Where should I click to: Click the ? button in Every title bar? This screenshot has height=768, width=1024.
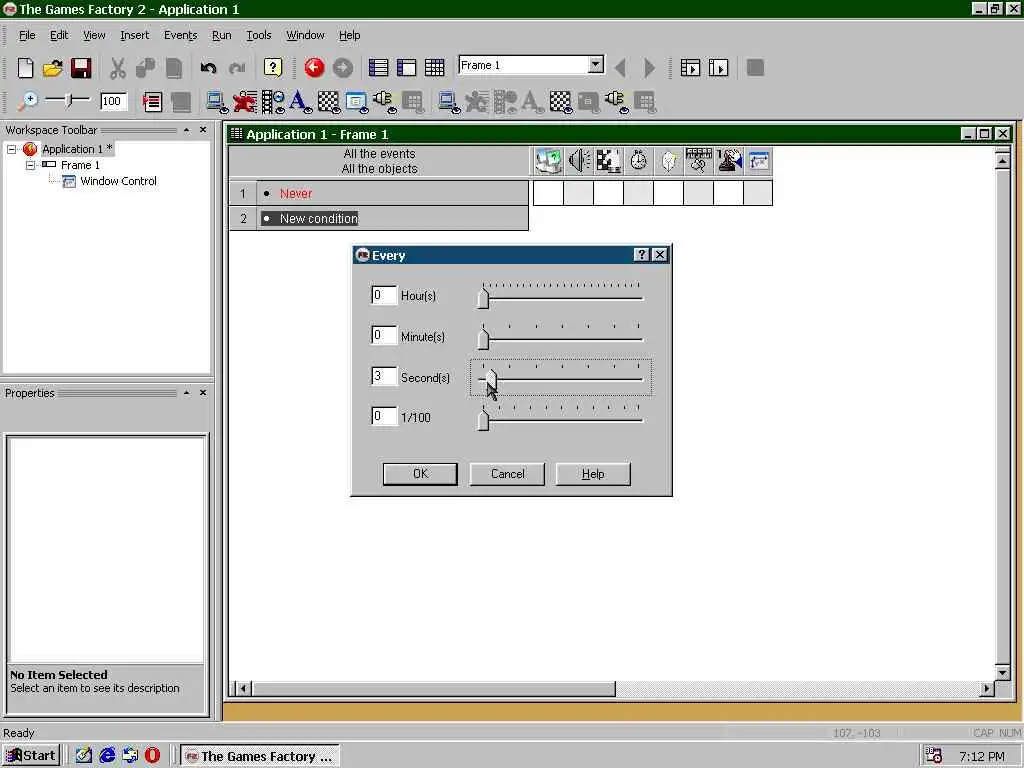(x=641, y=255)
